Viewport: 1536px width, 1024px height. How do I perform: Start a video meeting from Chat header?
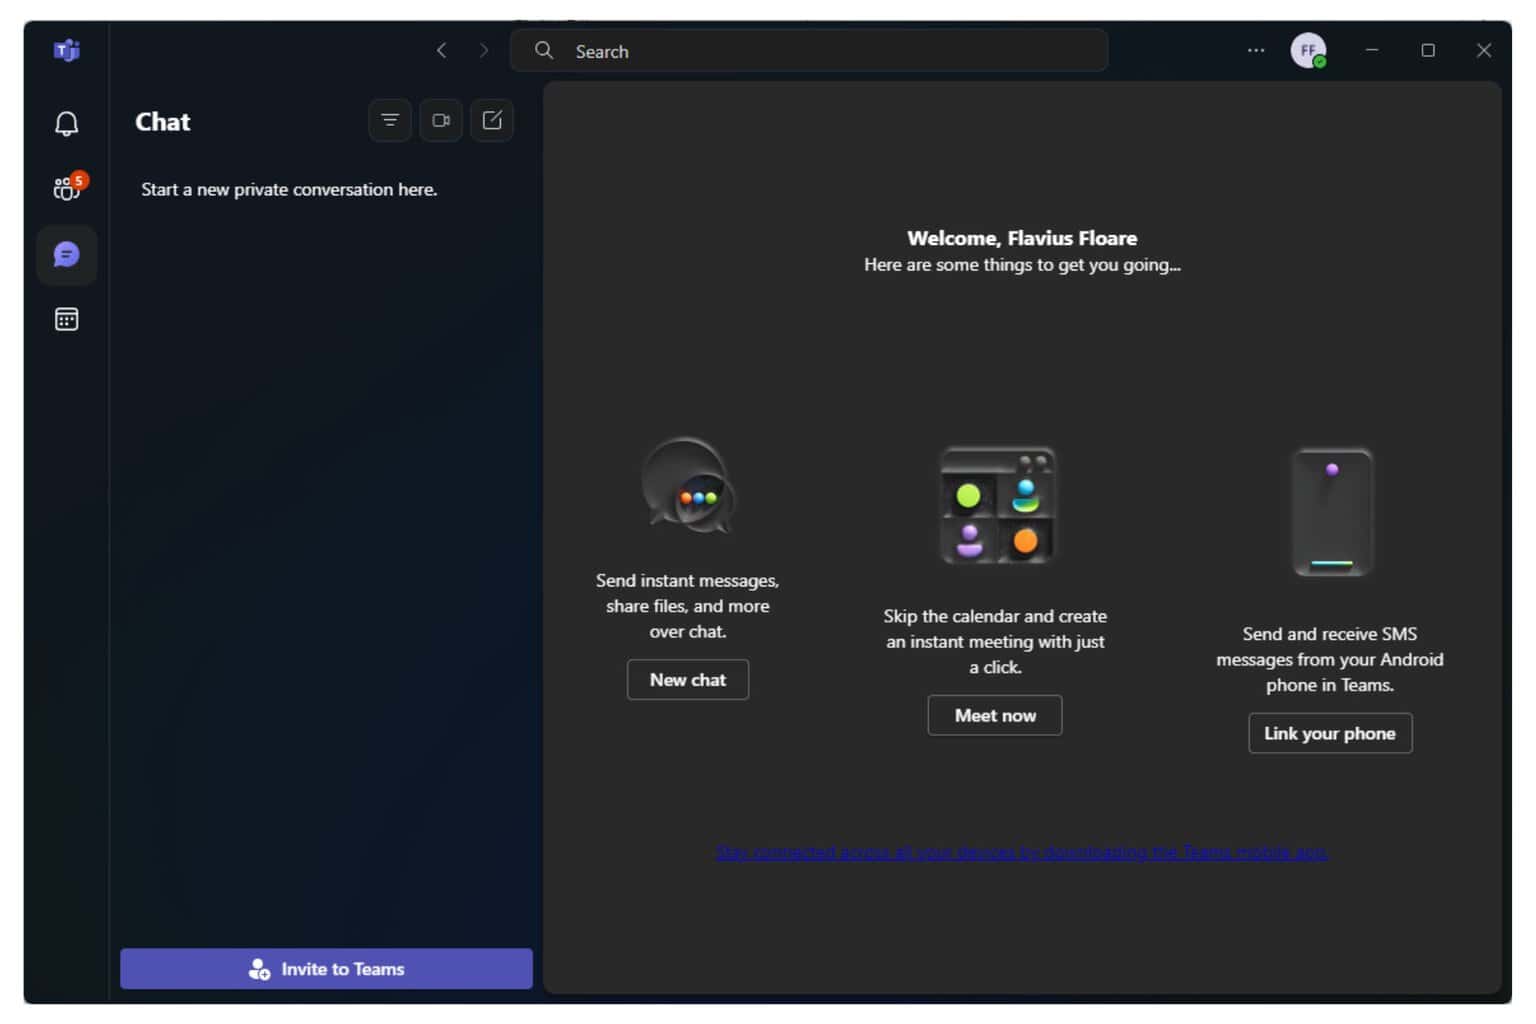[441, 120]
